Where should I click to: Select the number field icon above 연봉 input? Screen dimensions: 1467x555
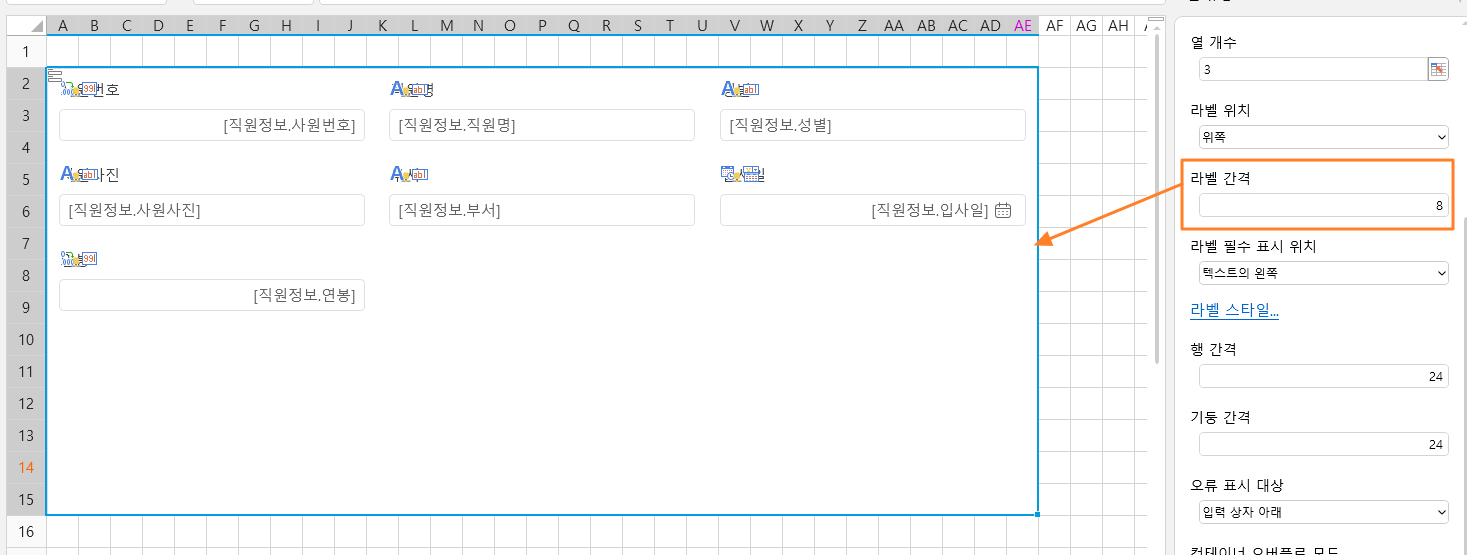pos(79,260)
